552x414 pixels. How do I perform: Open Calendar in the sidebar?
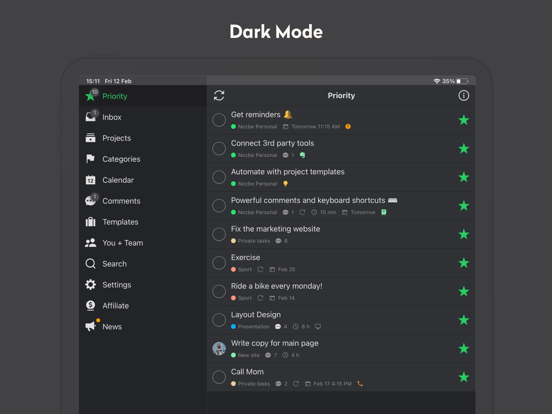click(143, 180)
